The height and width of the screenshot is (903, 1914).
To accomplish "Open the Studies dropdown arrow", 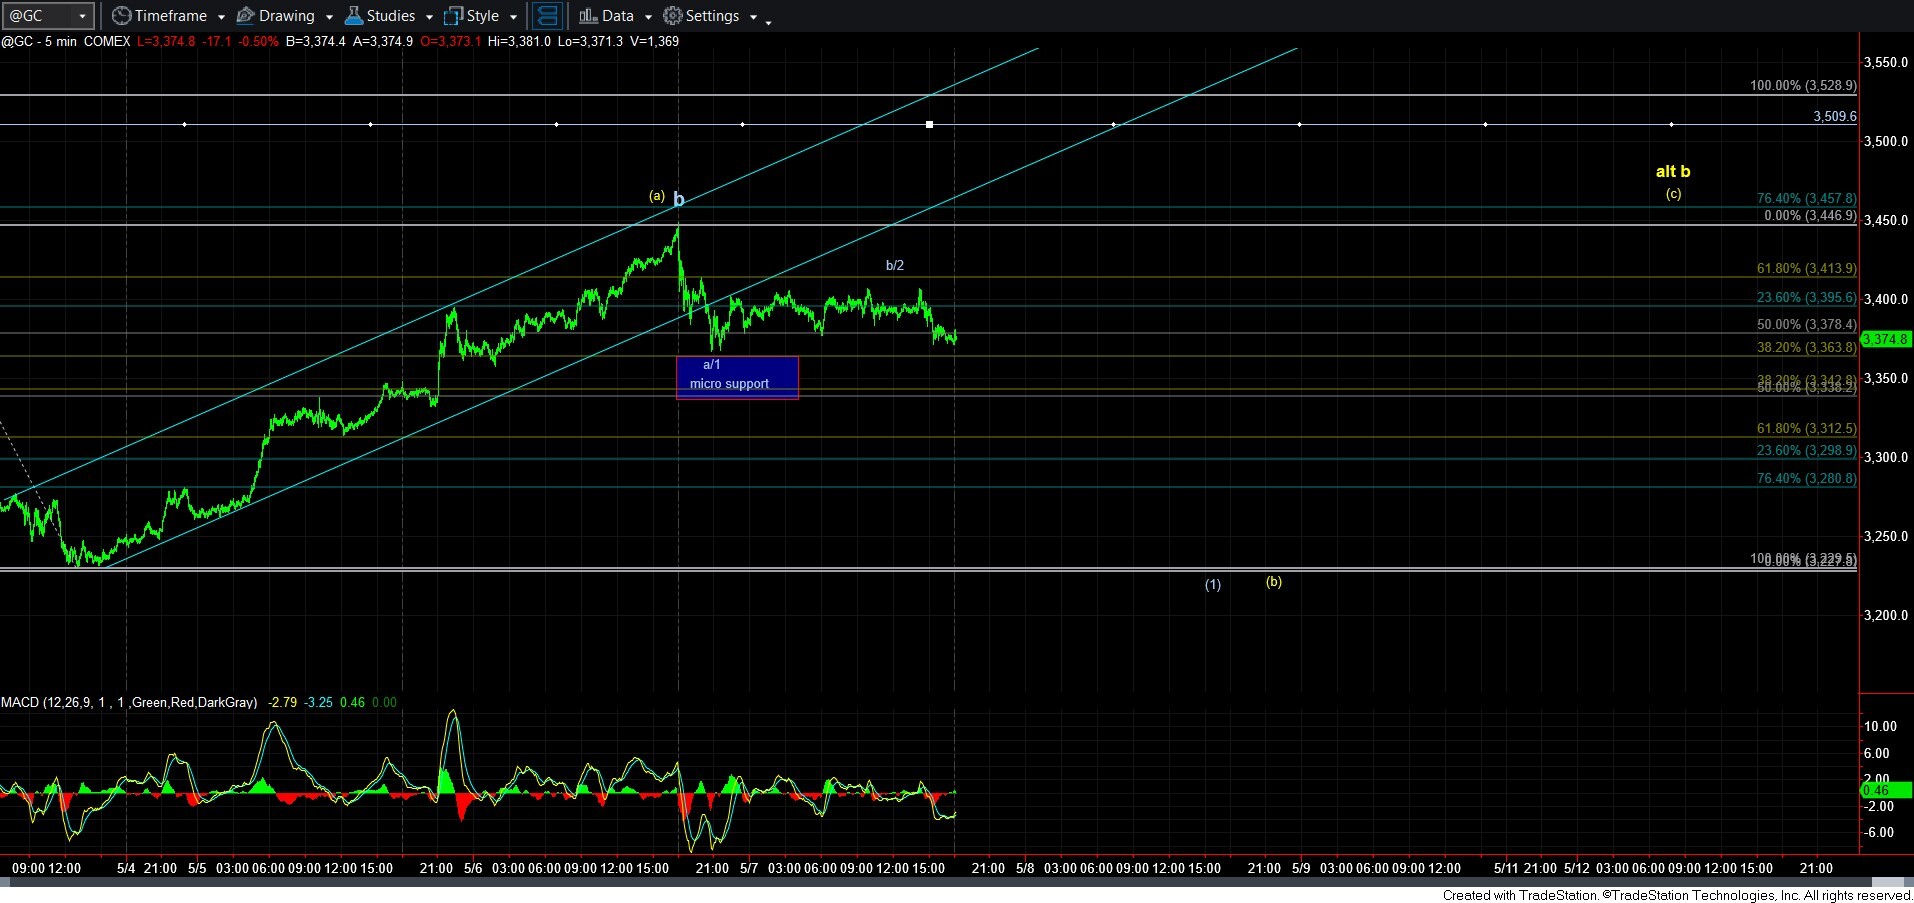I will (x=429, y=17).
